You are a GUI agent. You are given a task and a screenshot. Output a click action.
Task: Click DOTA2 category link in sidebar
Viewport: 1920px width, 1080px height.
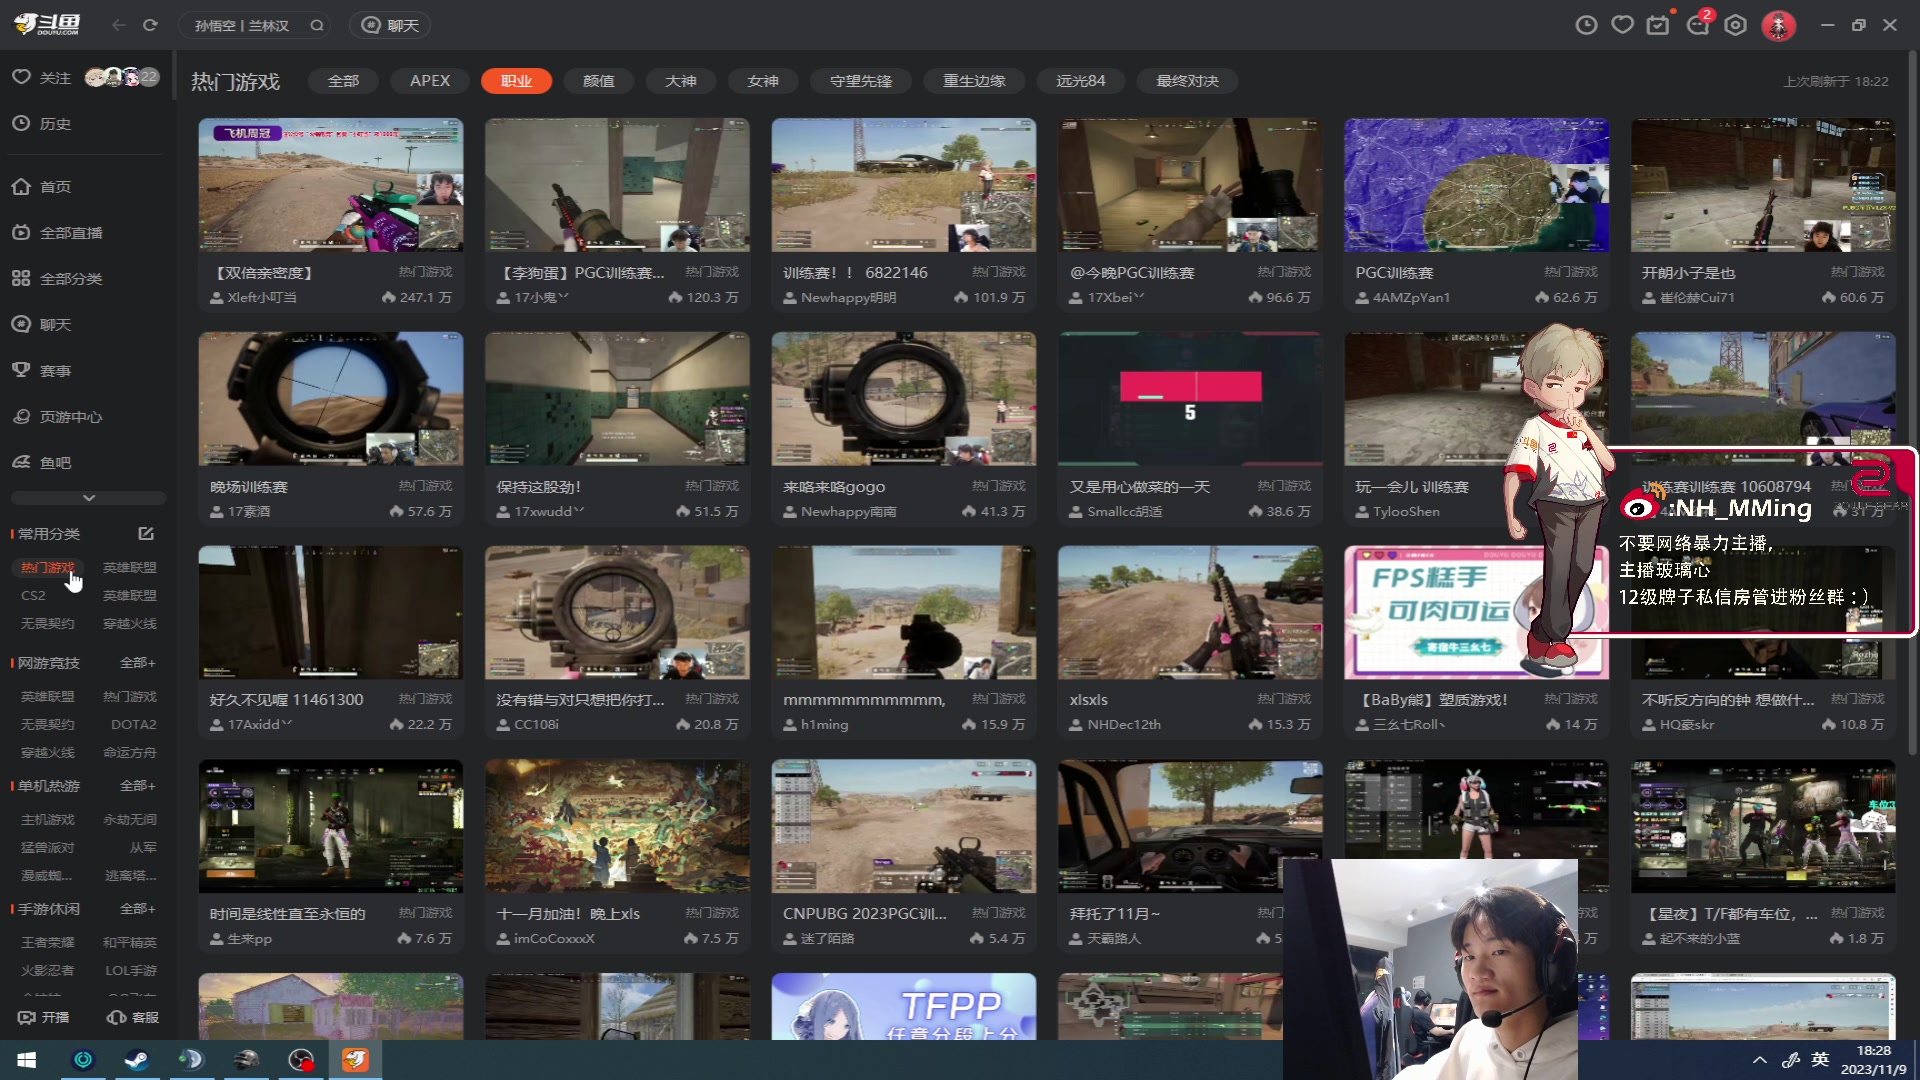[133, 724]
